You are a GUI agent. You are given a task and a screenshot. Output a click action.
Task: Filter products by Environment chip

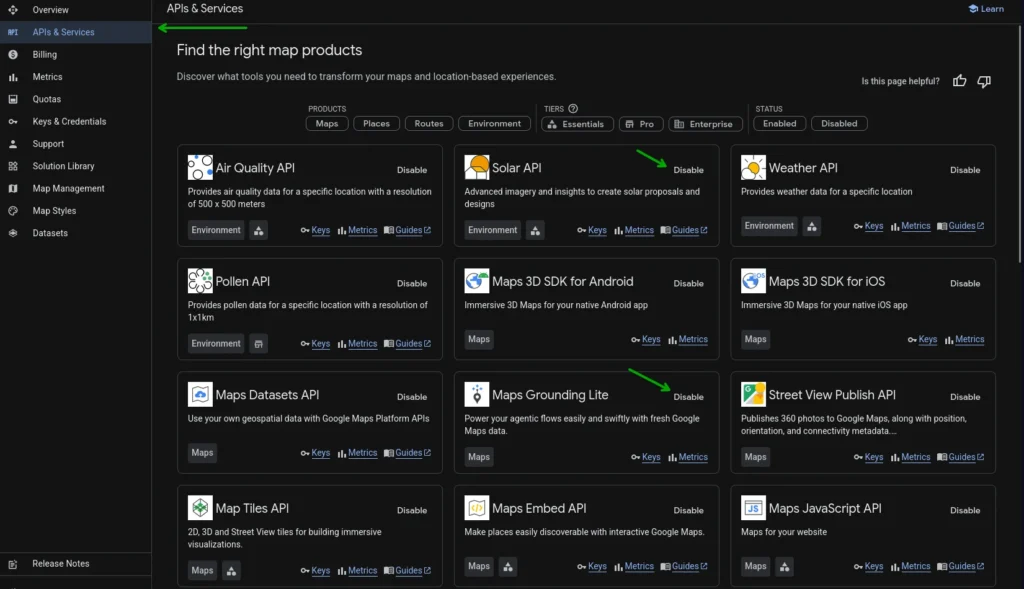tap(494, 124)
